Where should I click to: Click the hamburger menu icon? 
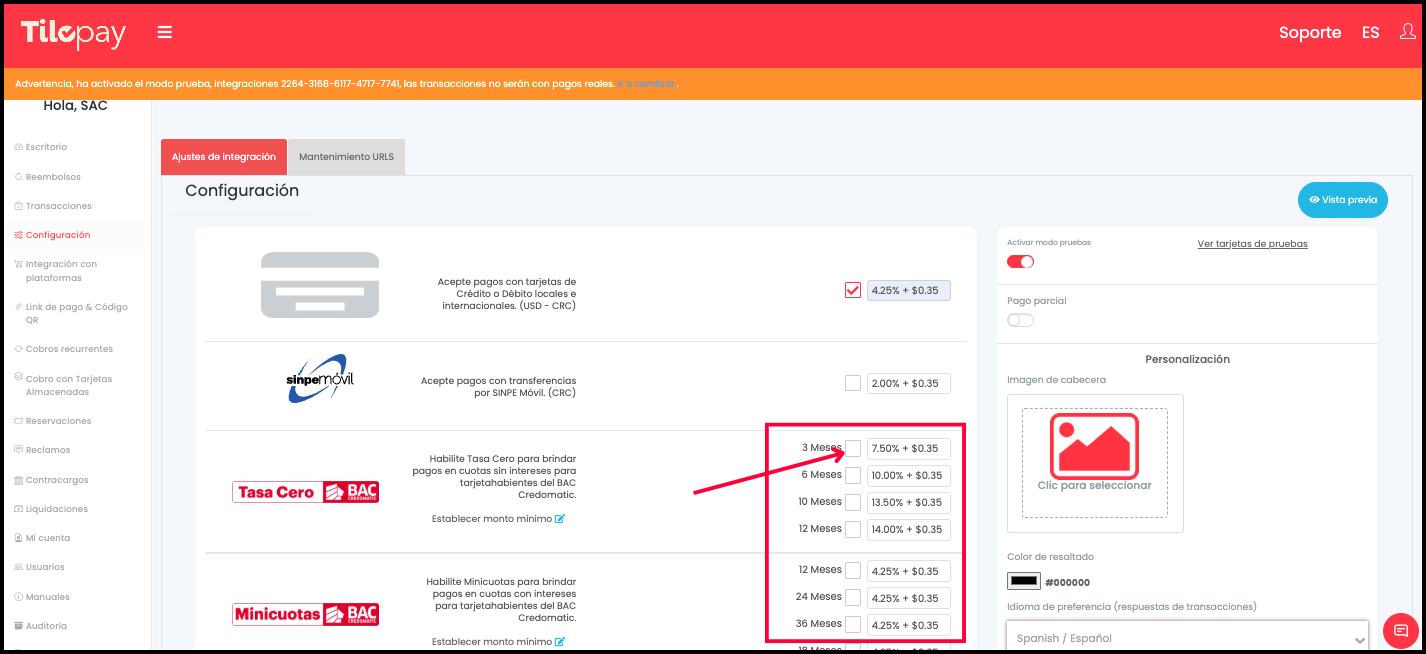tap(165, 33)
